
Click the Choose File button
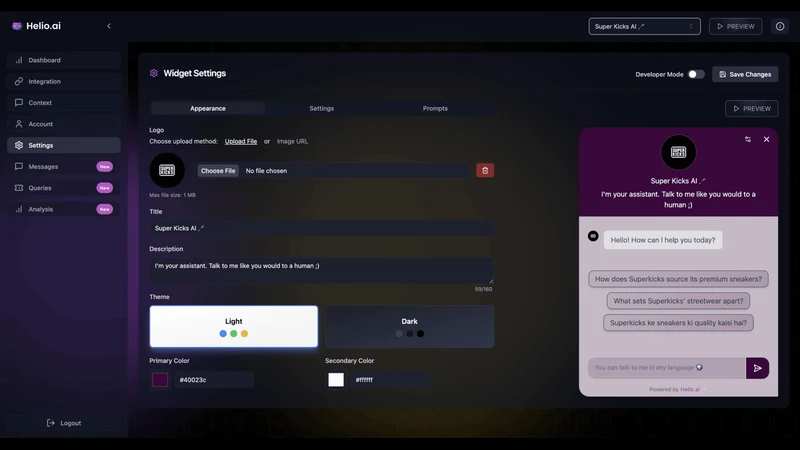218,171
